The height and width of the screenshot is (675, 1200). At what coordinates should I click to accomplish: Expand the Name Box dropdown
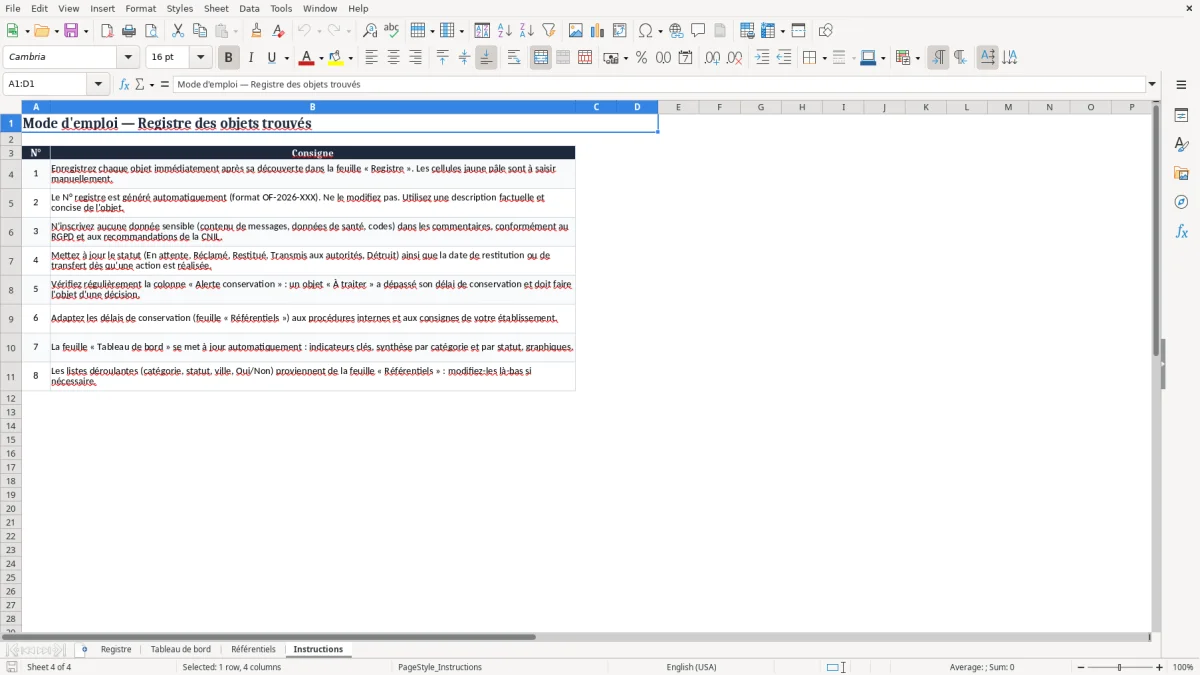(x=99, y=84)
